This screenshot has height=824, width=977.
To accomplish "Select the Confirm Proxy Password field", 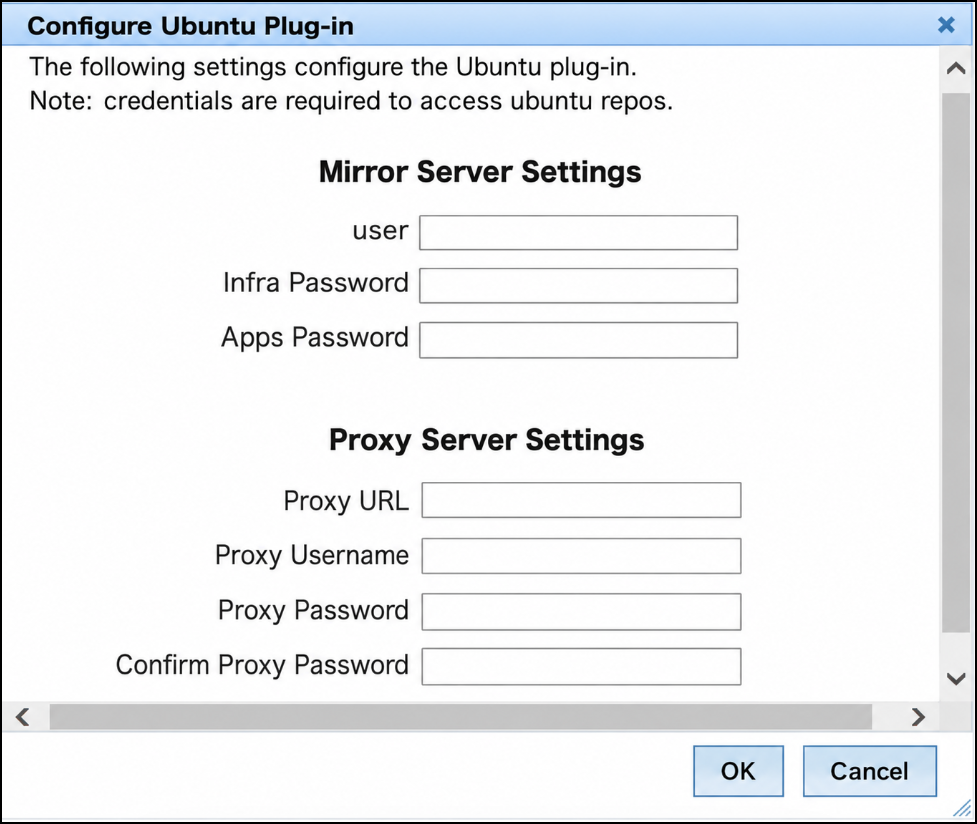I will click(x=581, y=666).
